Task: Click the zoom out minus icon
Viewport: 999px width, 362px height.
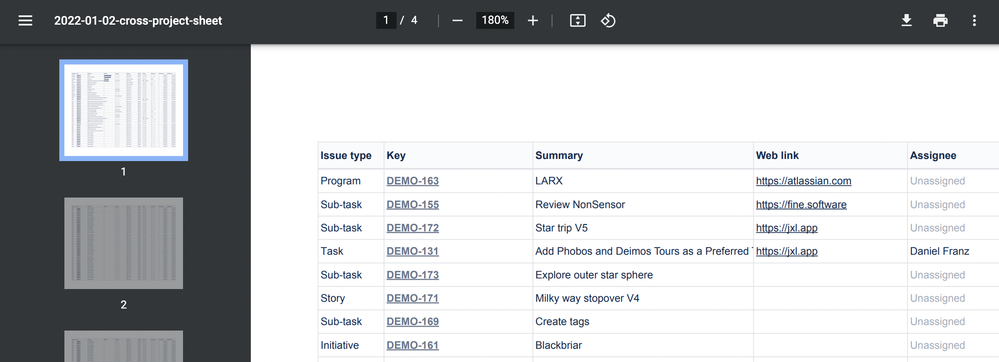Action: tap(457, 20)
